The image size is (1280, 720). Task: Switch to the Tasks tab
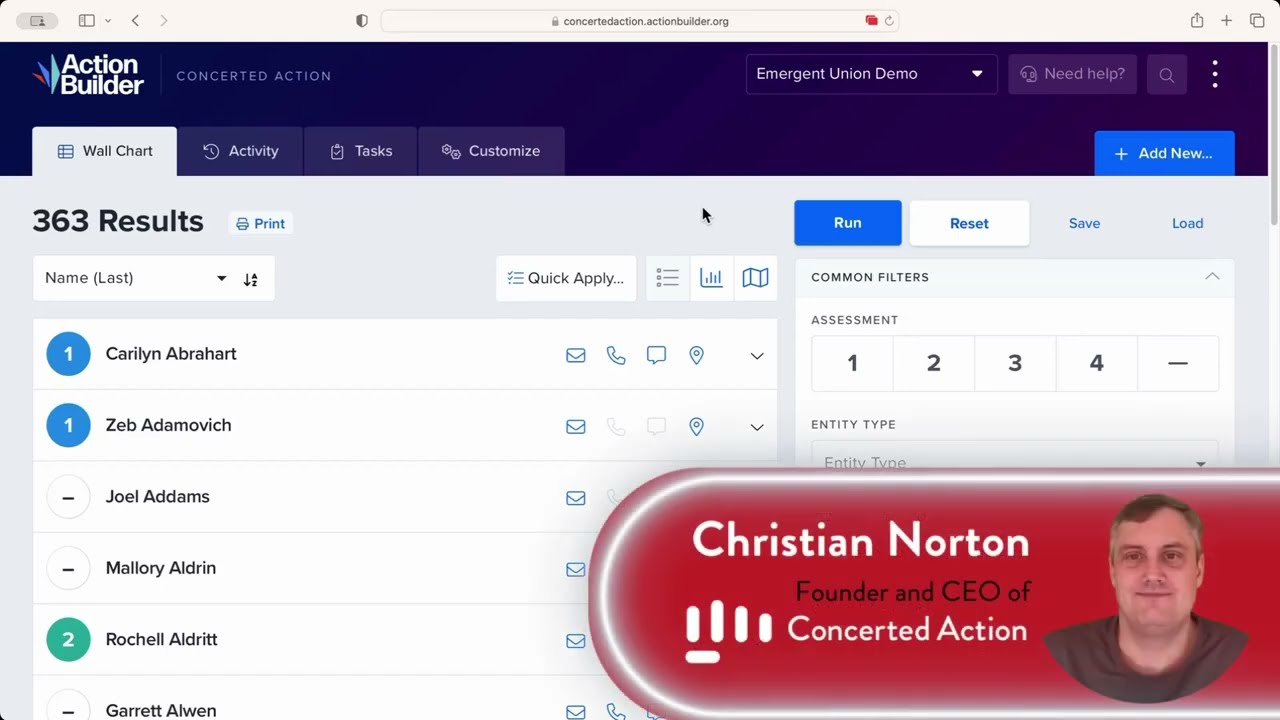coord(361,151)
